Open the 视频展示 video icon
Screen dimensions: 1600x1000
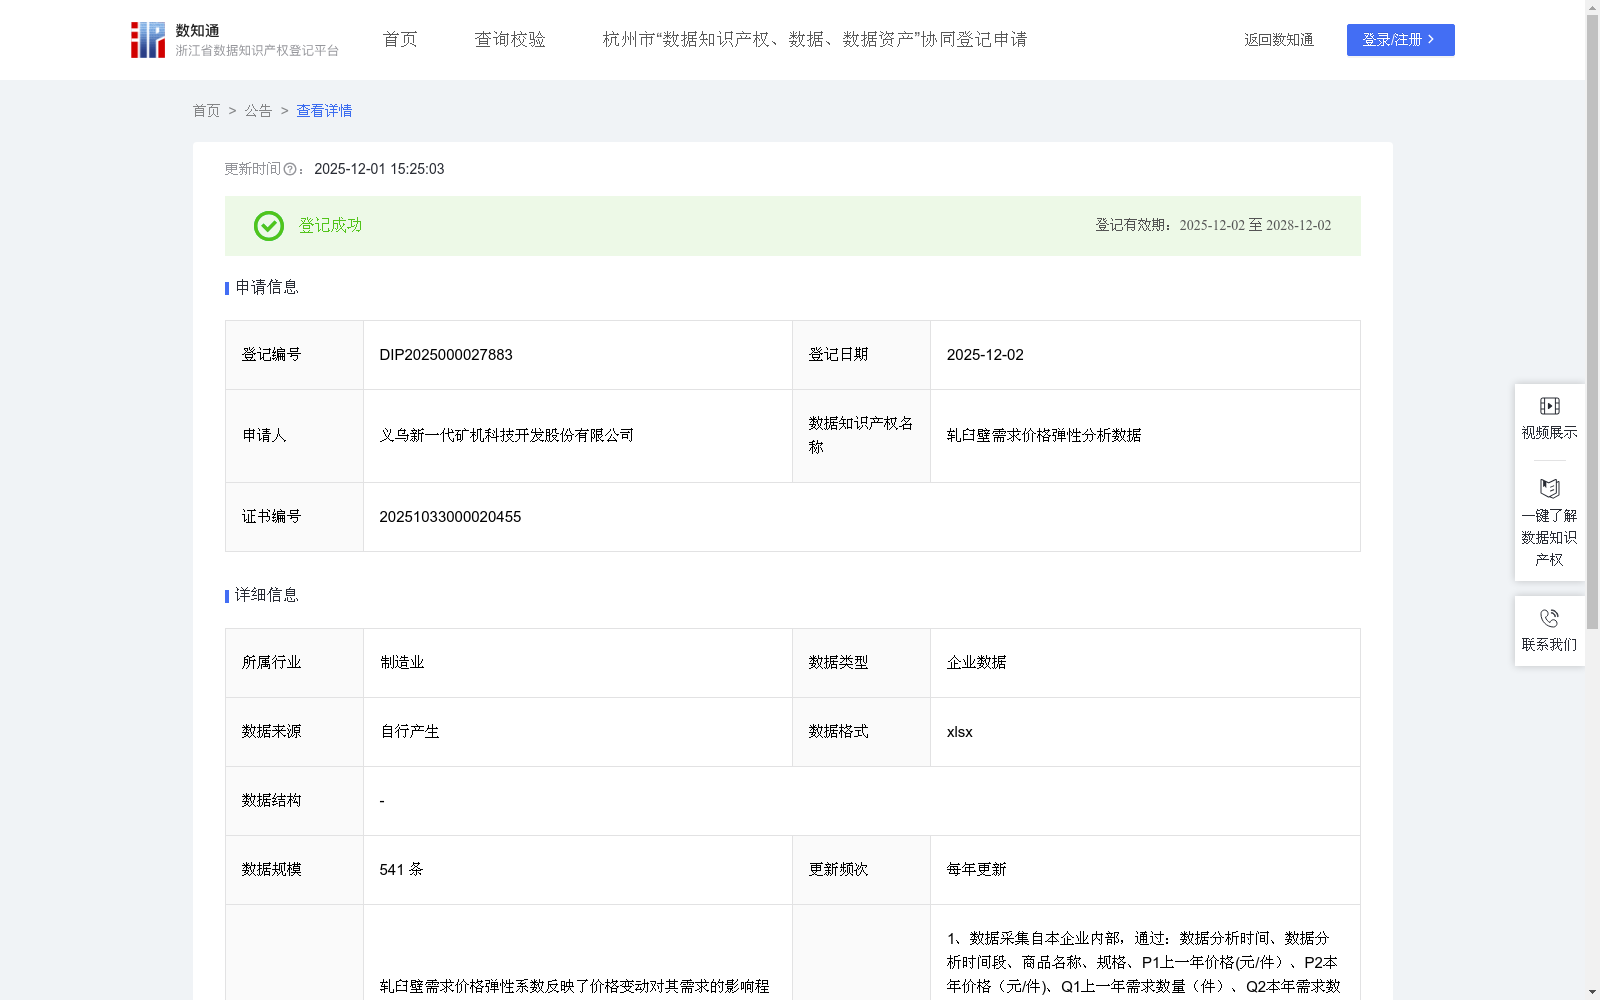click(x=1550, y=406)
